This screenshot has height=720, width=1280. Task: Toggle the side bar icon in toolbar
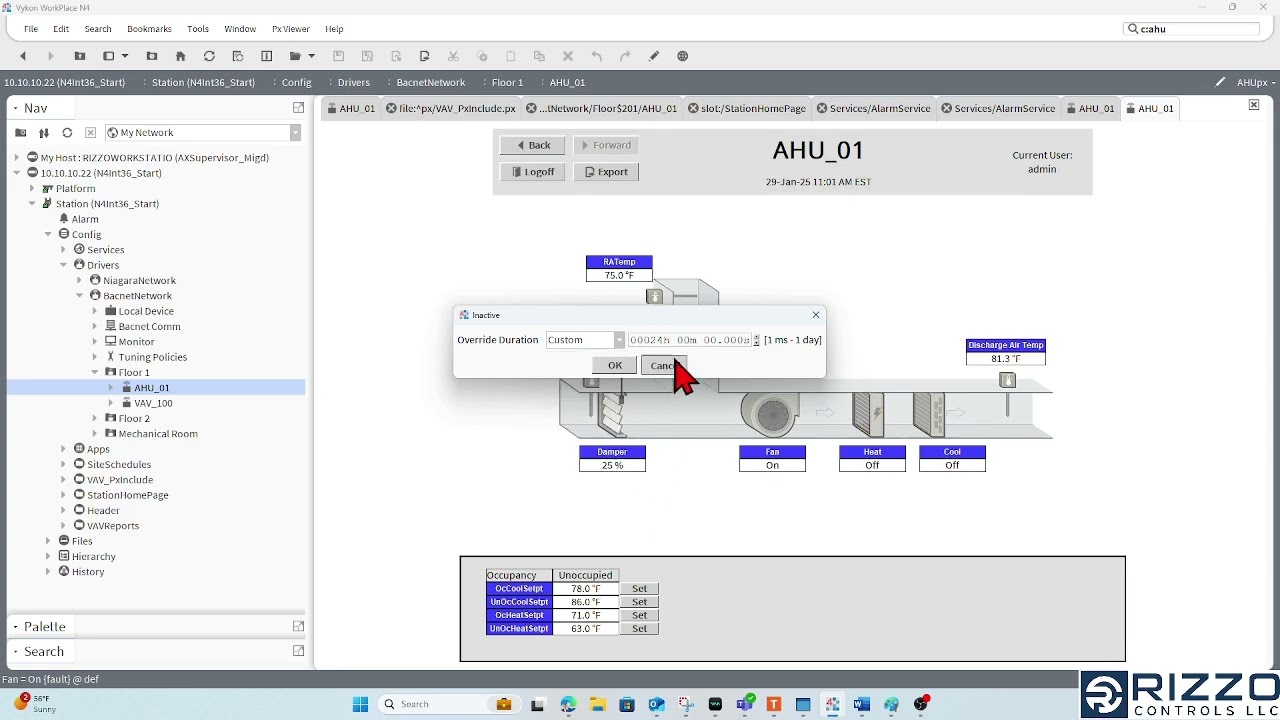click(109, 56)
